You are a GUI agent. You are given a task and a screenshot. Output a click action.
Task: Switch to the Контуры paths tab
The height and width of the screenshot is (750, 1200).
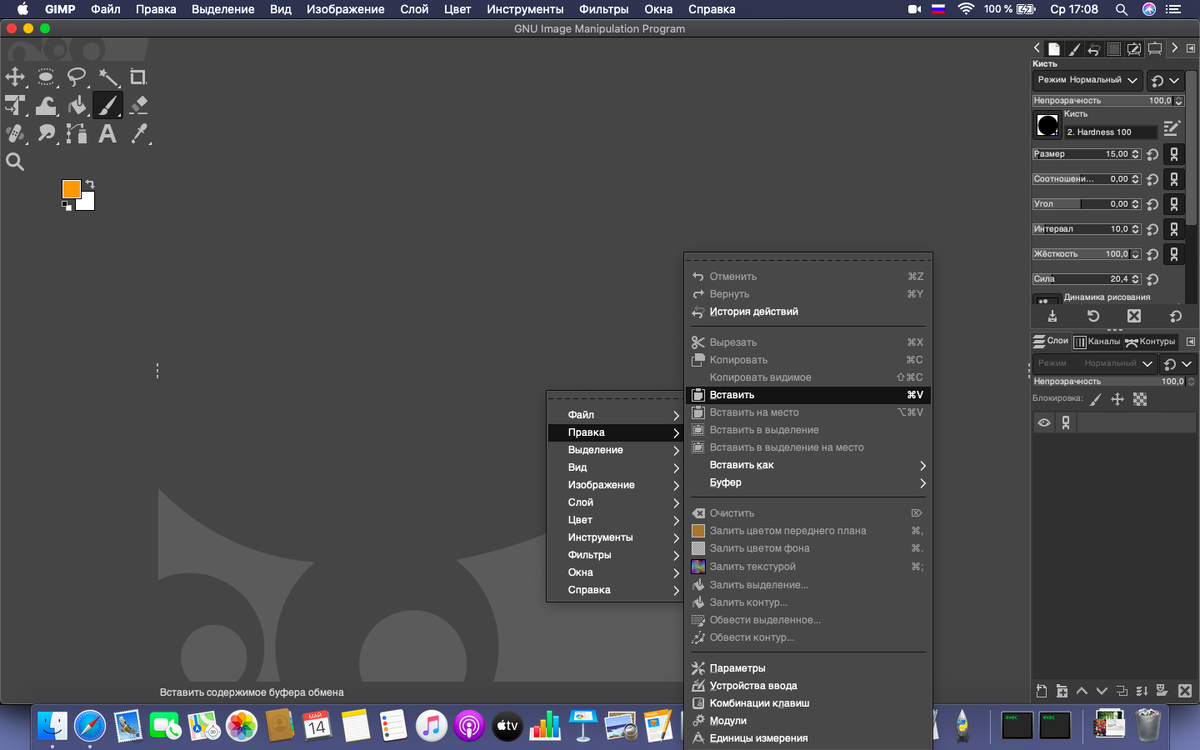(x=1150, y=341)
